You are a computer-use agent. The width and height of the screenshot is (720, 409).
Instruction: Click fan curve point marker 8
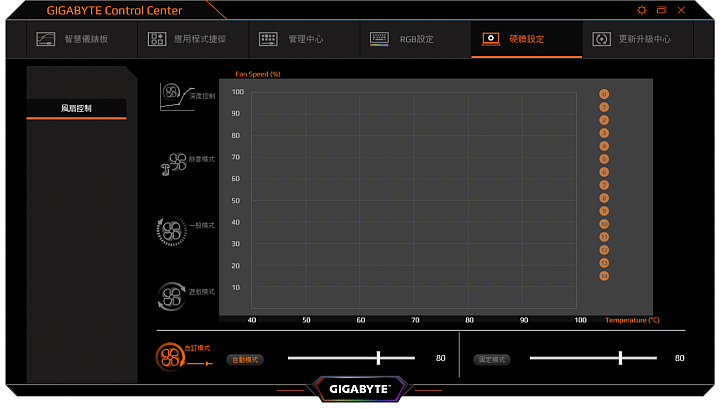(604, 198)
